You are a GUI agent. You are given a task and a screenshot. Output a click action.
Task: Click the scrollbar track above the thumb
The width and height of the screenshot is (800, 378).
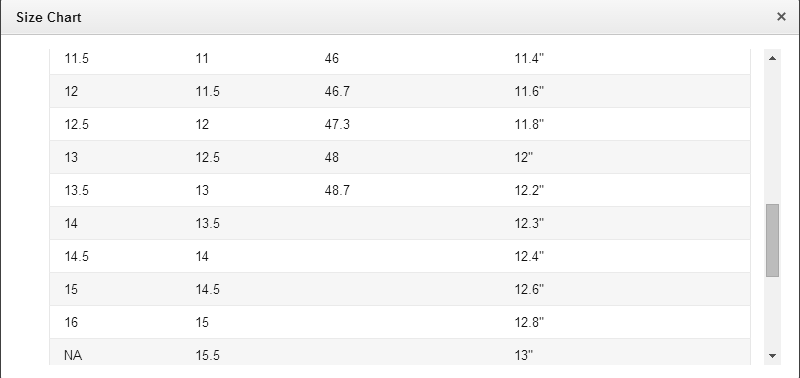tap(772, 135)
